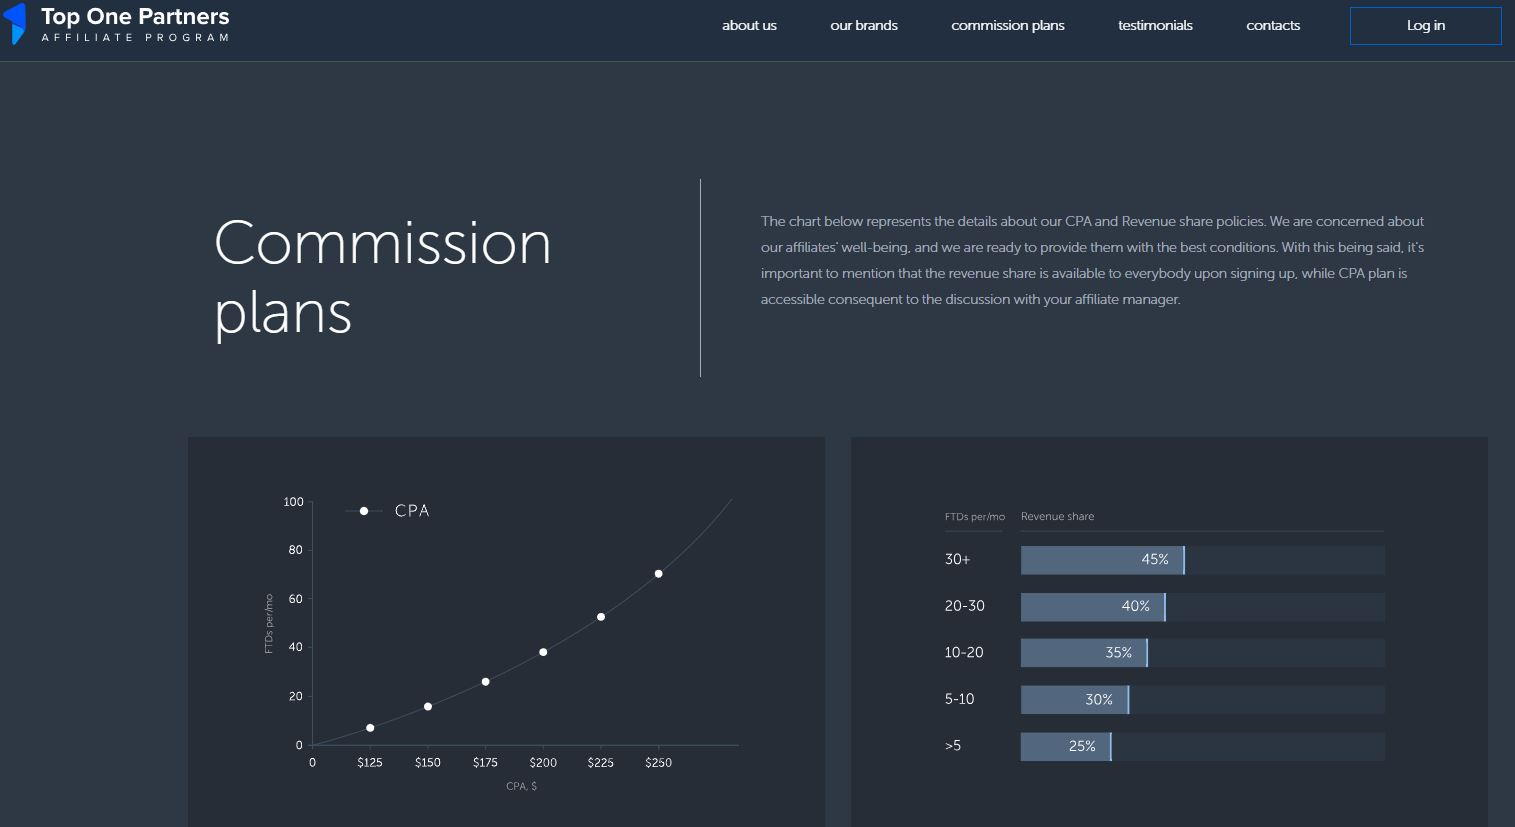This screenshot has height=827, width=1515.
Task: Click the 25% revenue share bar
Action: pyautogui.click(x=1065, y=747)
